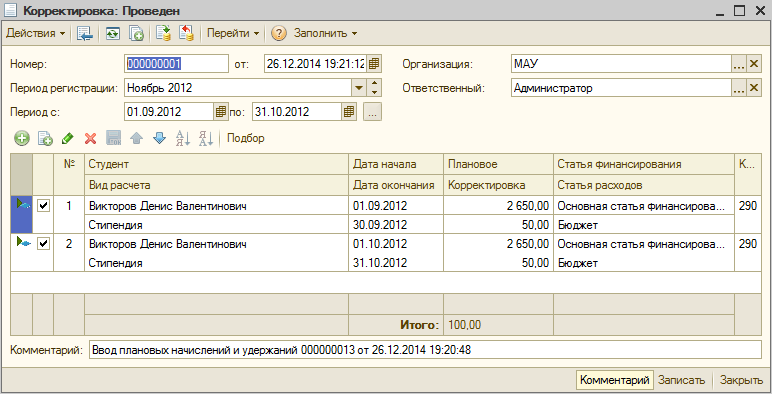The height and width of the screenshot is (394, 772).
Task: Open the Заполнить dropdown menu
Action: pyautogui.click(x=325, y=33)
